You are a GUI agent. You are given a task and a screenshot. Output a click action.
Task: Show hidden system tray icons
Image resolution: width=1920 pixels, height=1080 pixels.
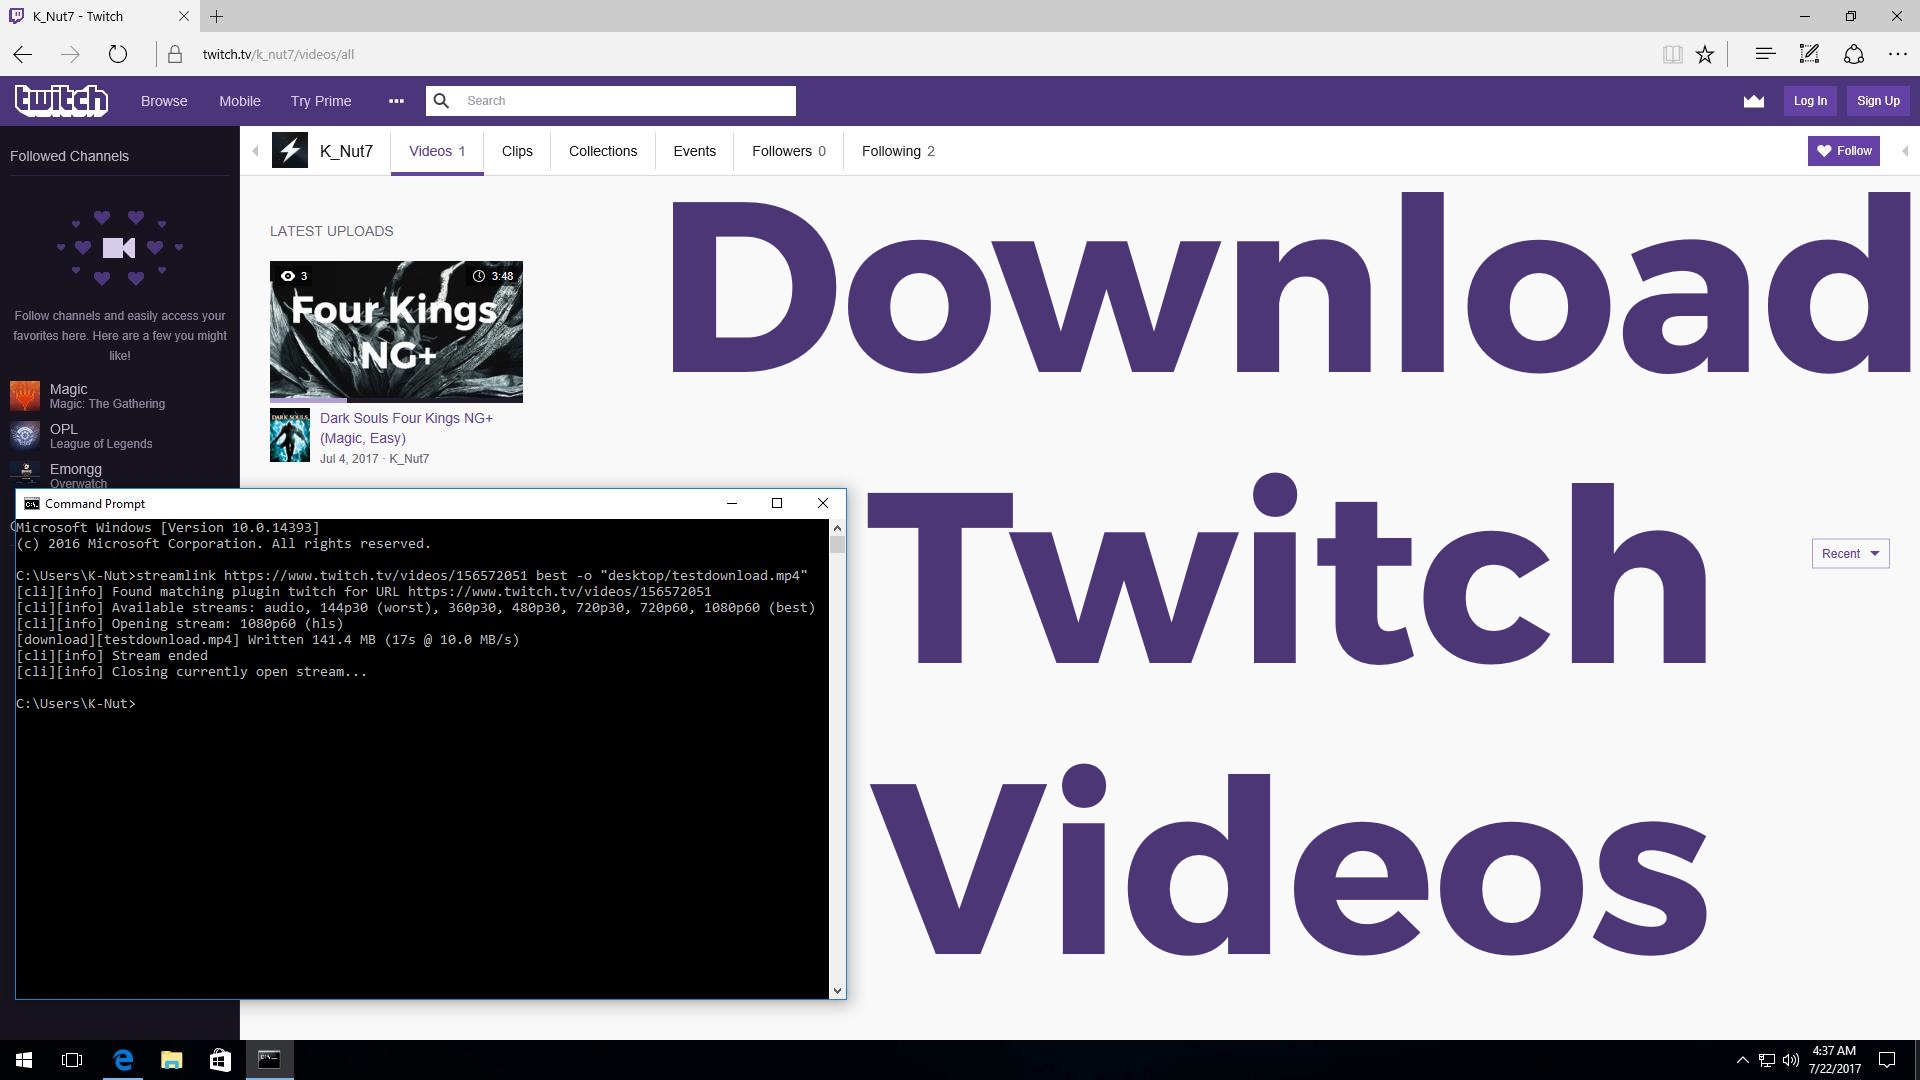click(x=1742, y=1060)
